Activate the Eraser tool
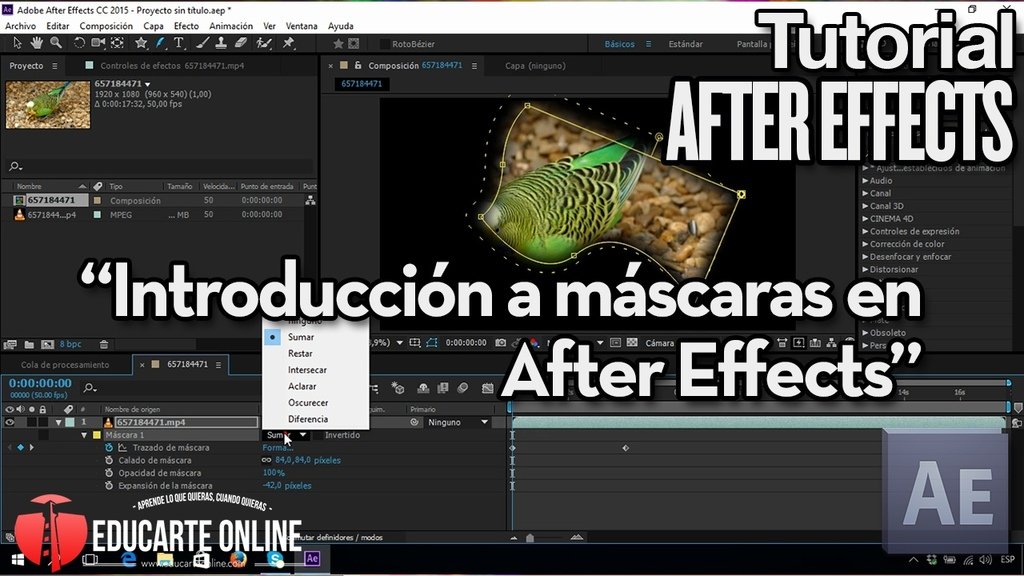The width and height of the screenshot is (1024, 576). click(239, 43)
